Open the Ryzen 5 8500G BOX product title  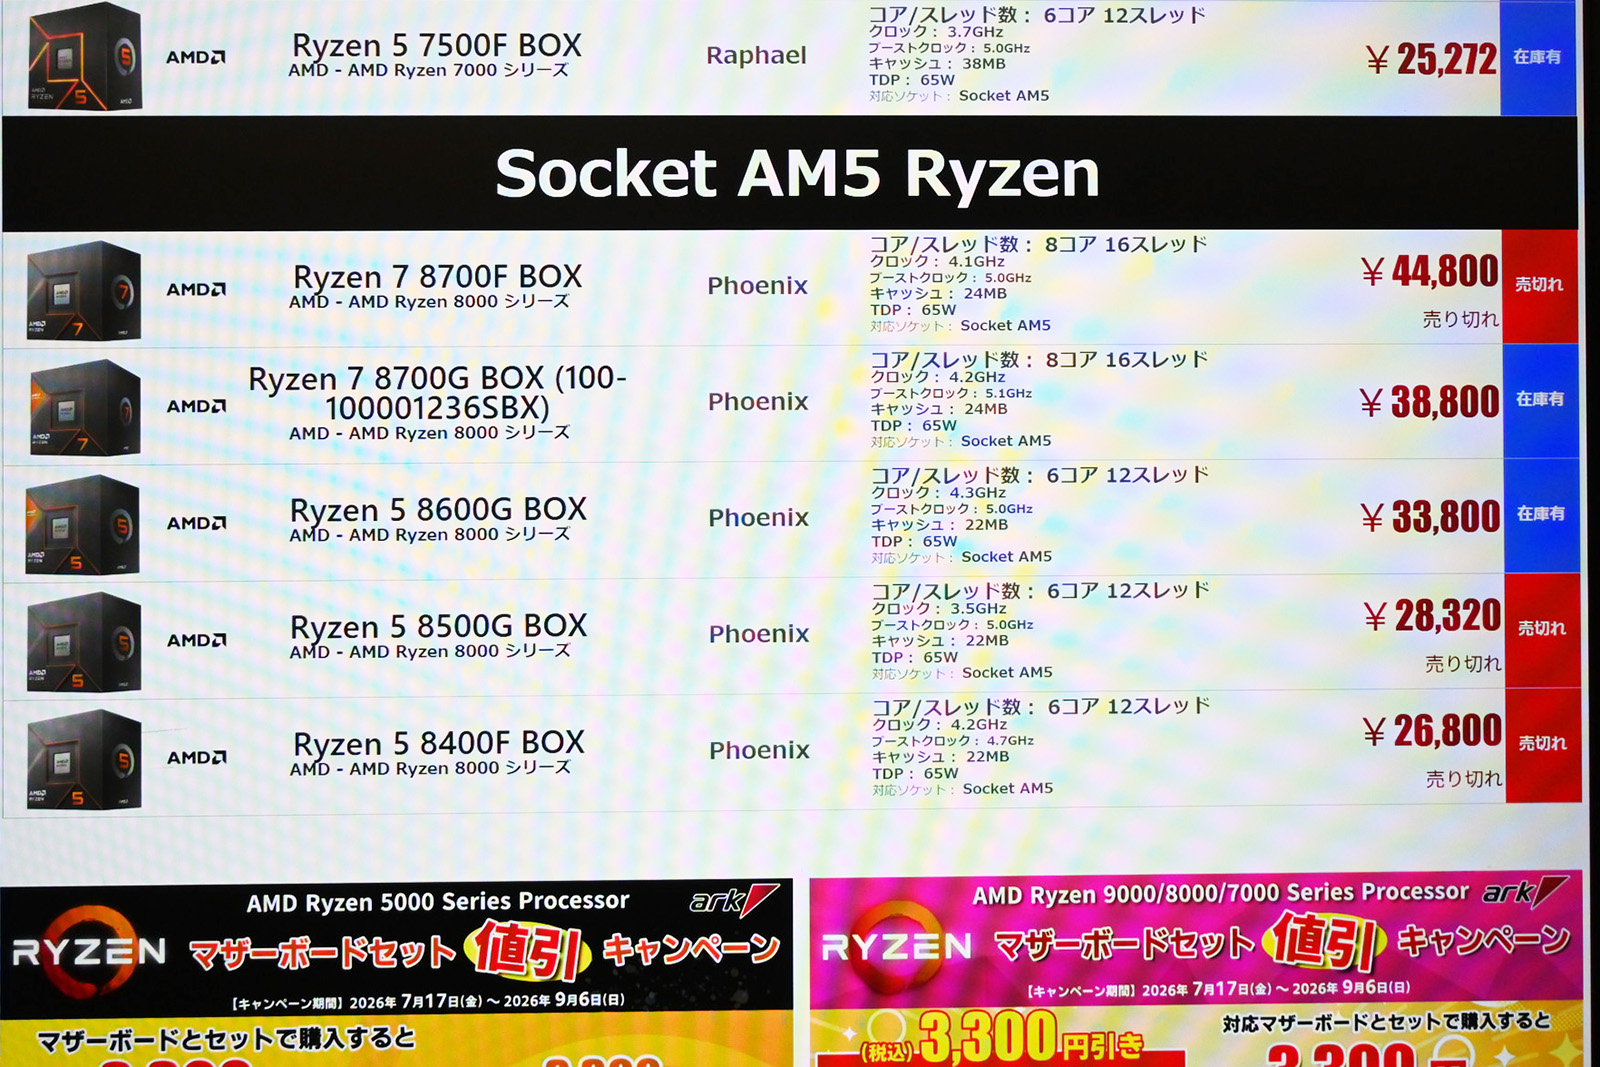pyautogui.click(x=438, y=626)
